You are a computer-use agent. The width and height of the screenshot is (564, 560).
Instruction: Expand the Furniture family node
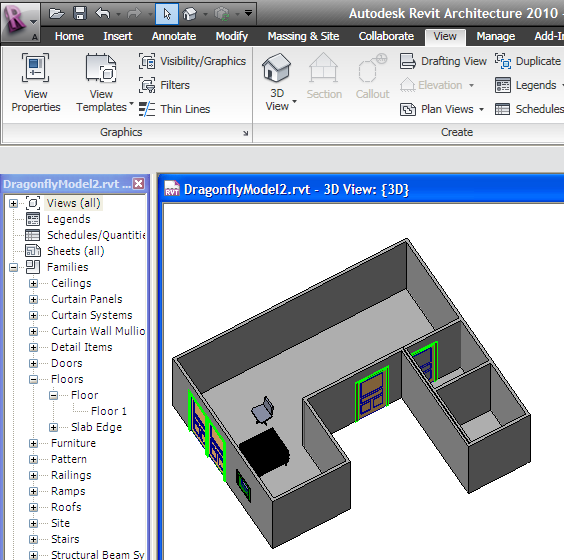click(33, 443)
